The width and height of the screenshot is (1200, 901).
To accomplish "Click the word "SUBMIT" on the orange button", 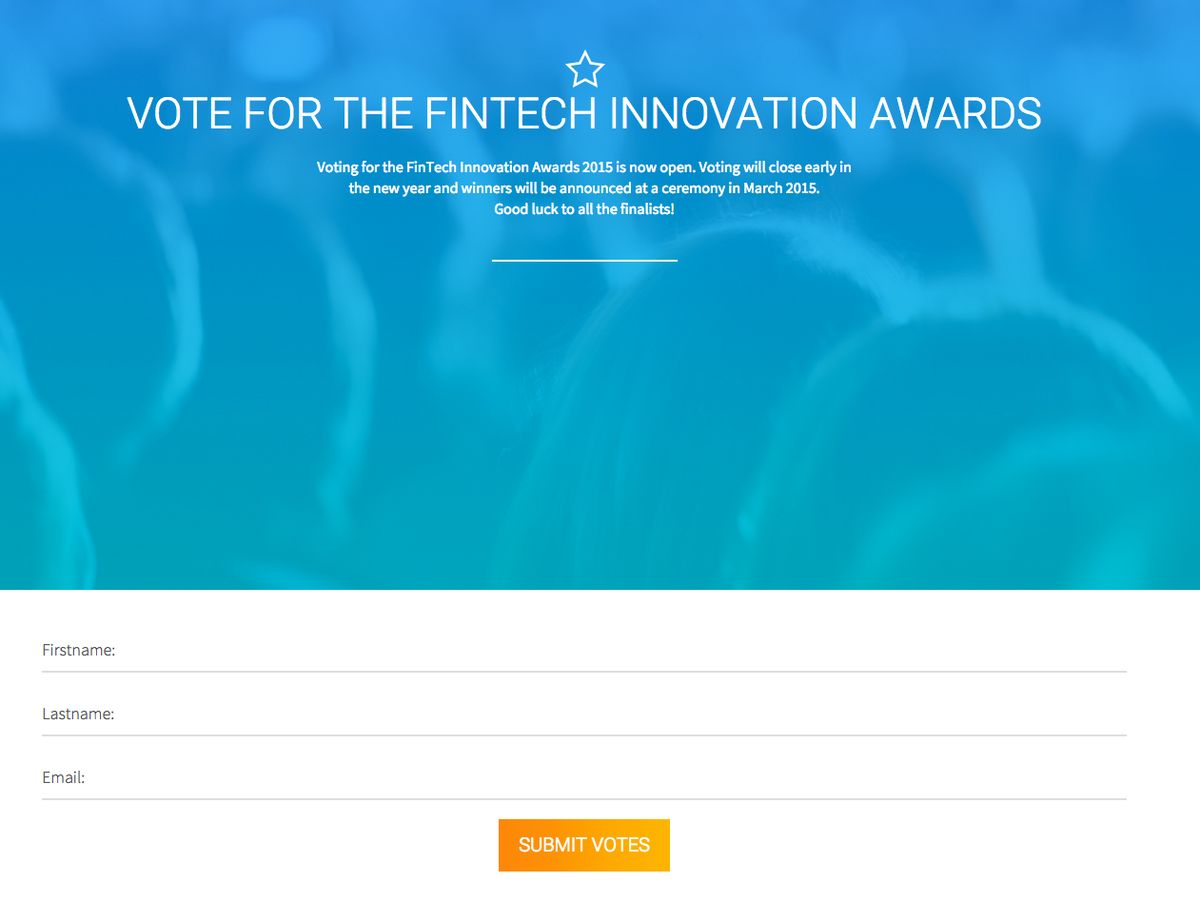I will click(552, 845).
